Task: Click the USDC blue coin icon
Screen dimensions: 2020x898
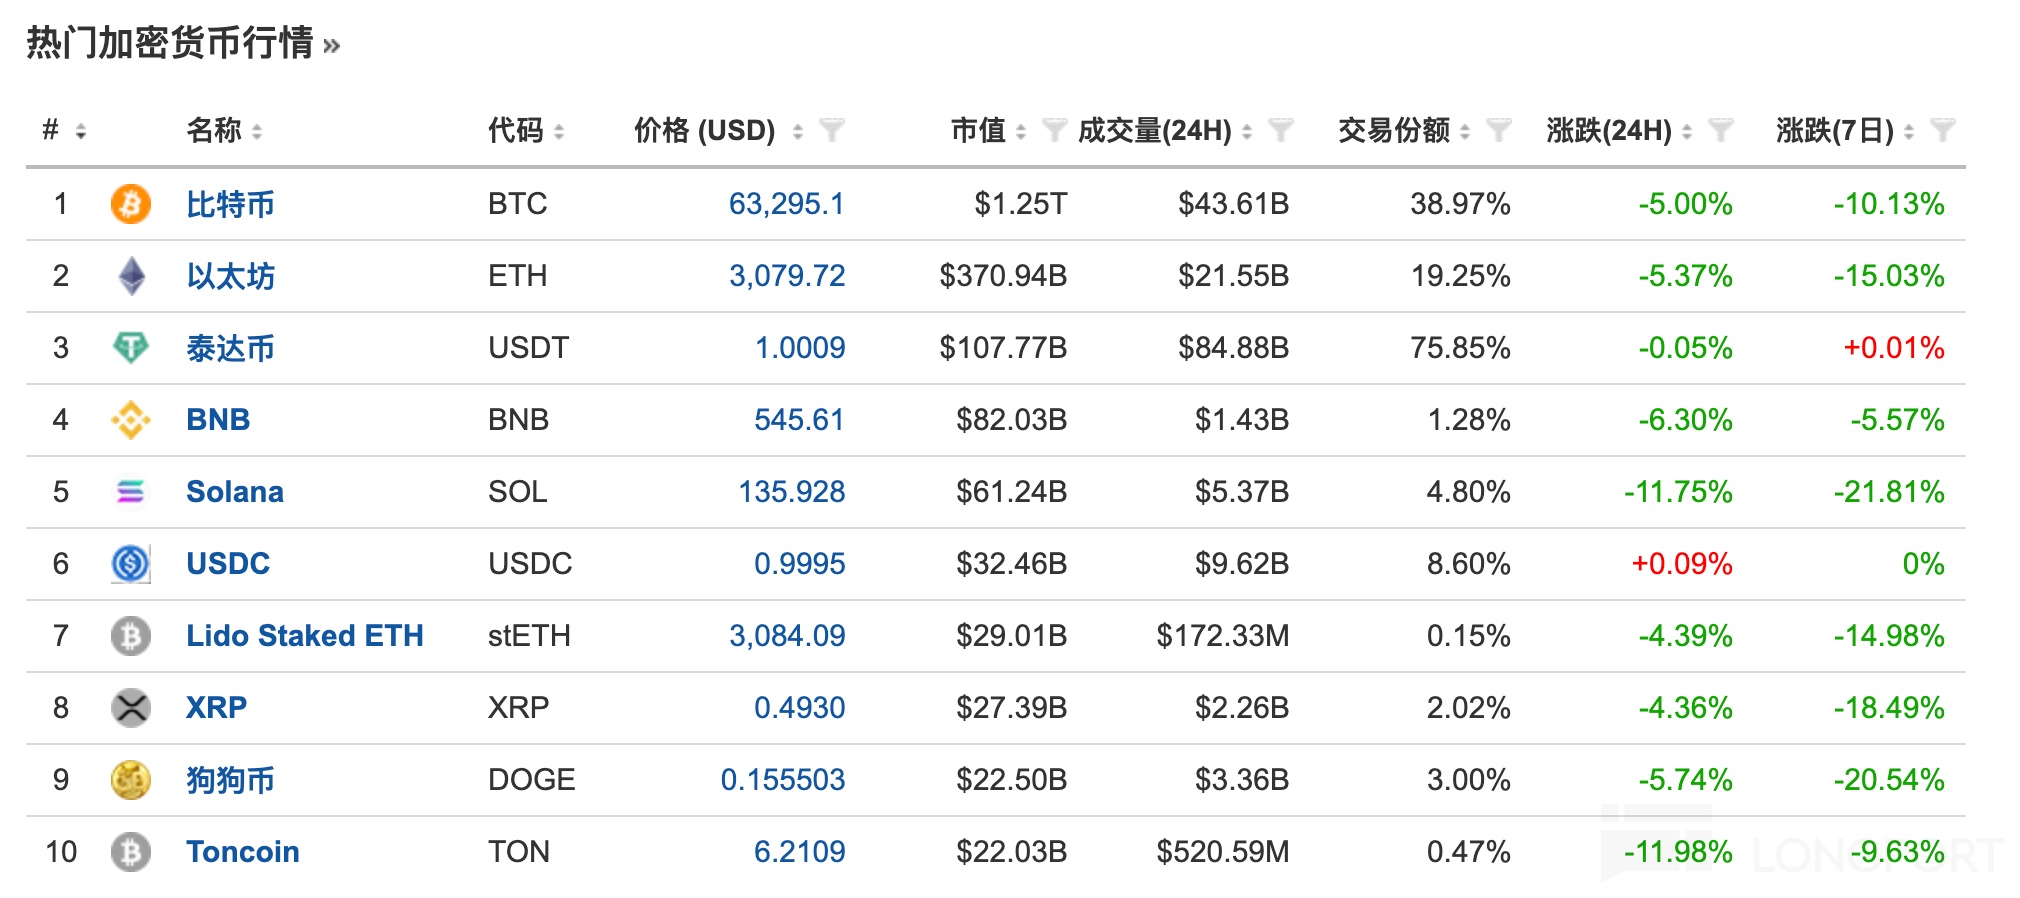Action: [x=130, y=564]
